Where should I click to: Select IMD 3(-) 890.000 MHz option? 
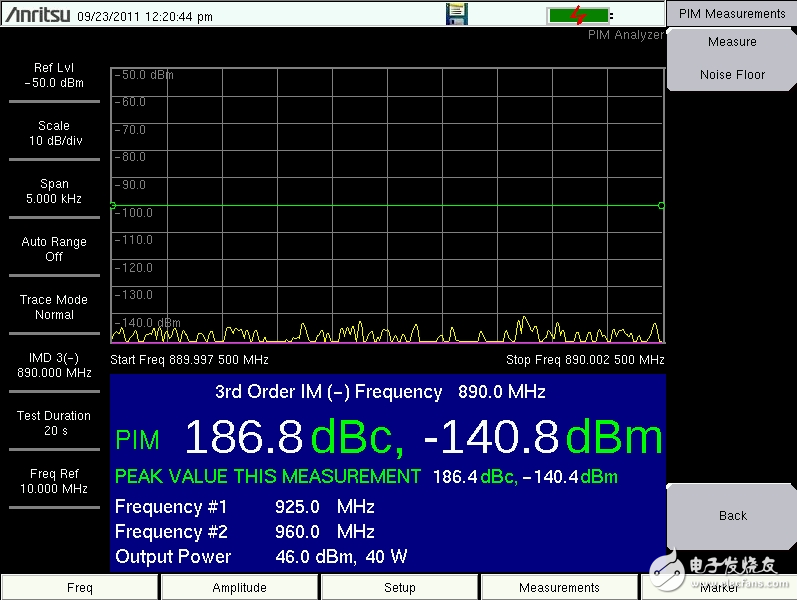pos(54,365)
